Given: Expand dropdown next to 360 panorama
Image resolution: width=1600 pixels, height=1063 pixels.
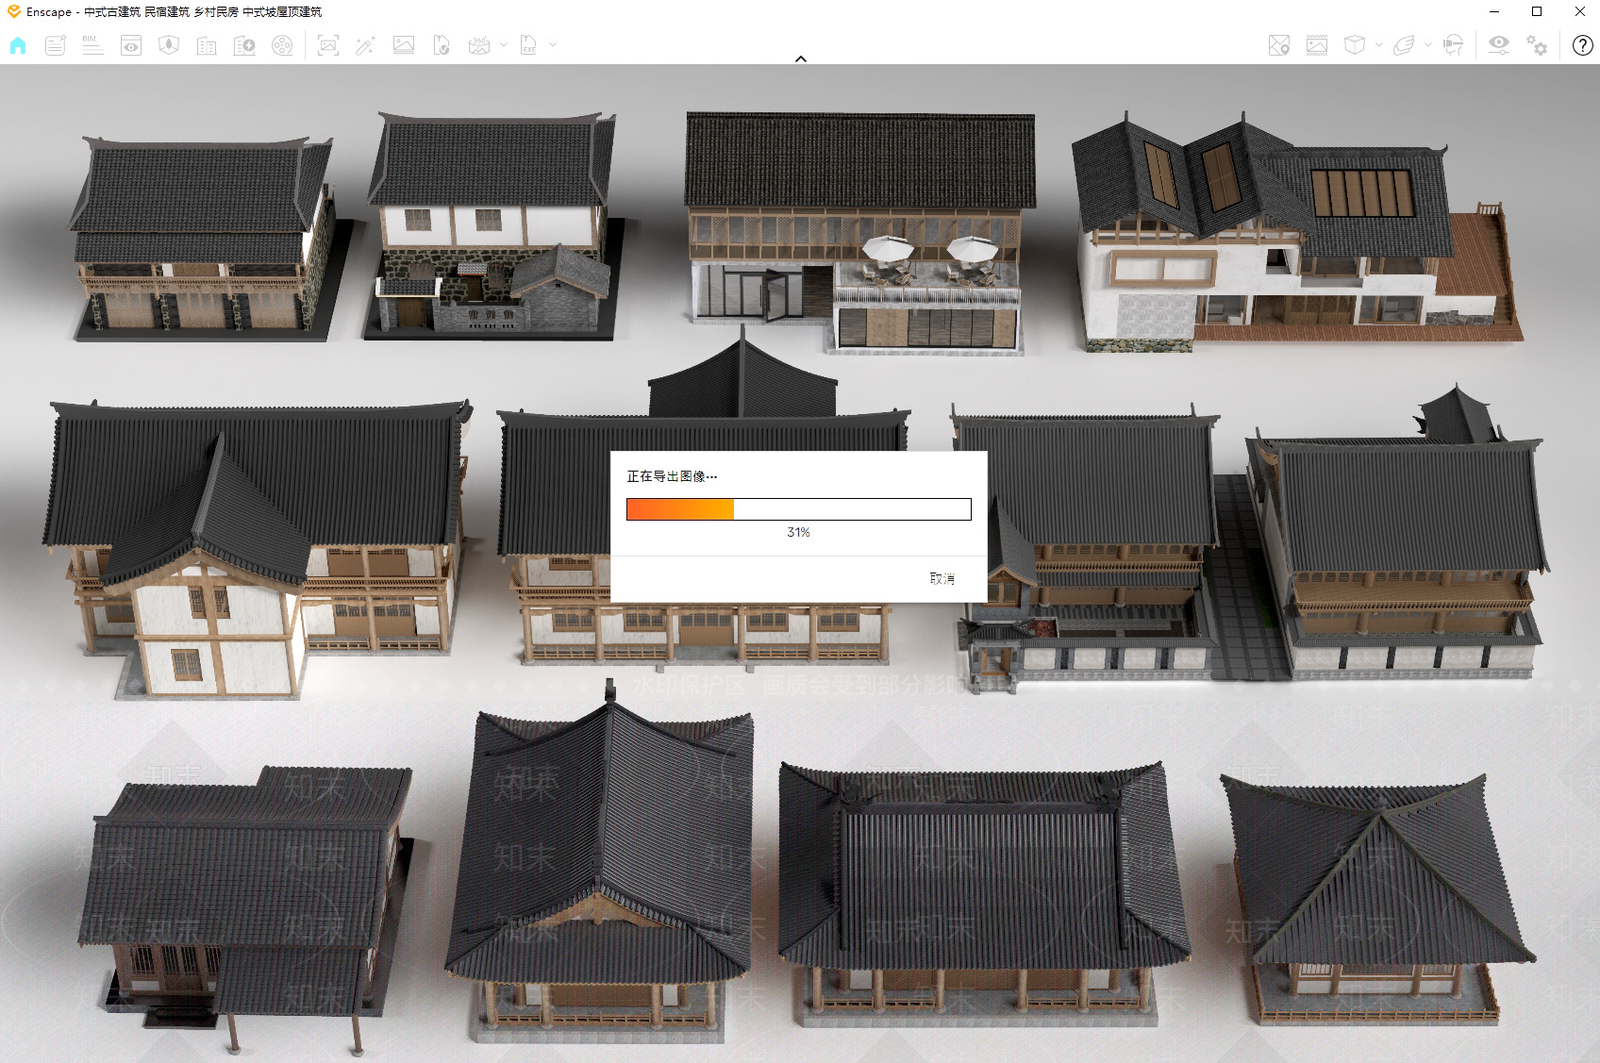Looking at the screenshot, I should coord(503,45).
